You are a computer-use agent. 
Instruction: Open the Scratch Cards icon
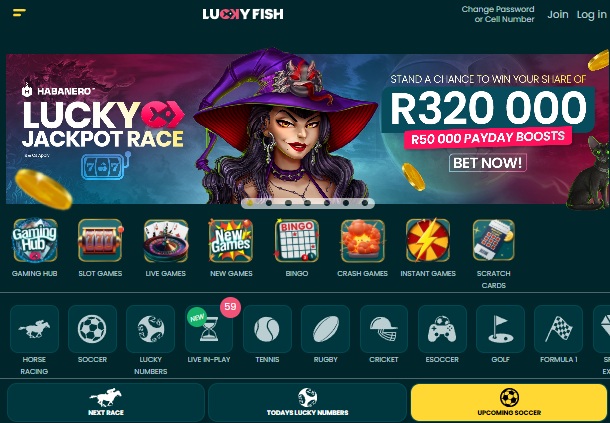click(x=494, y=240)
